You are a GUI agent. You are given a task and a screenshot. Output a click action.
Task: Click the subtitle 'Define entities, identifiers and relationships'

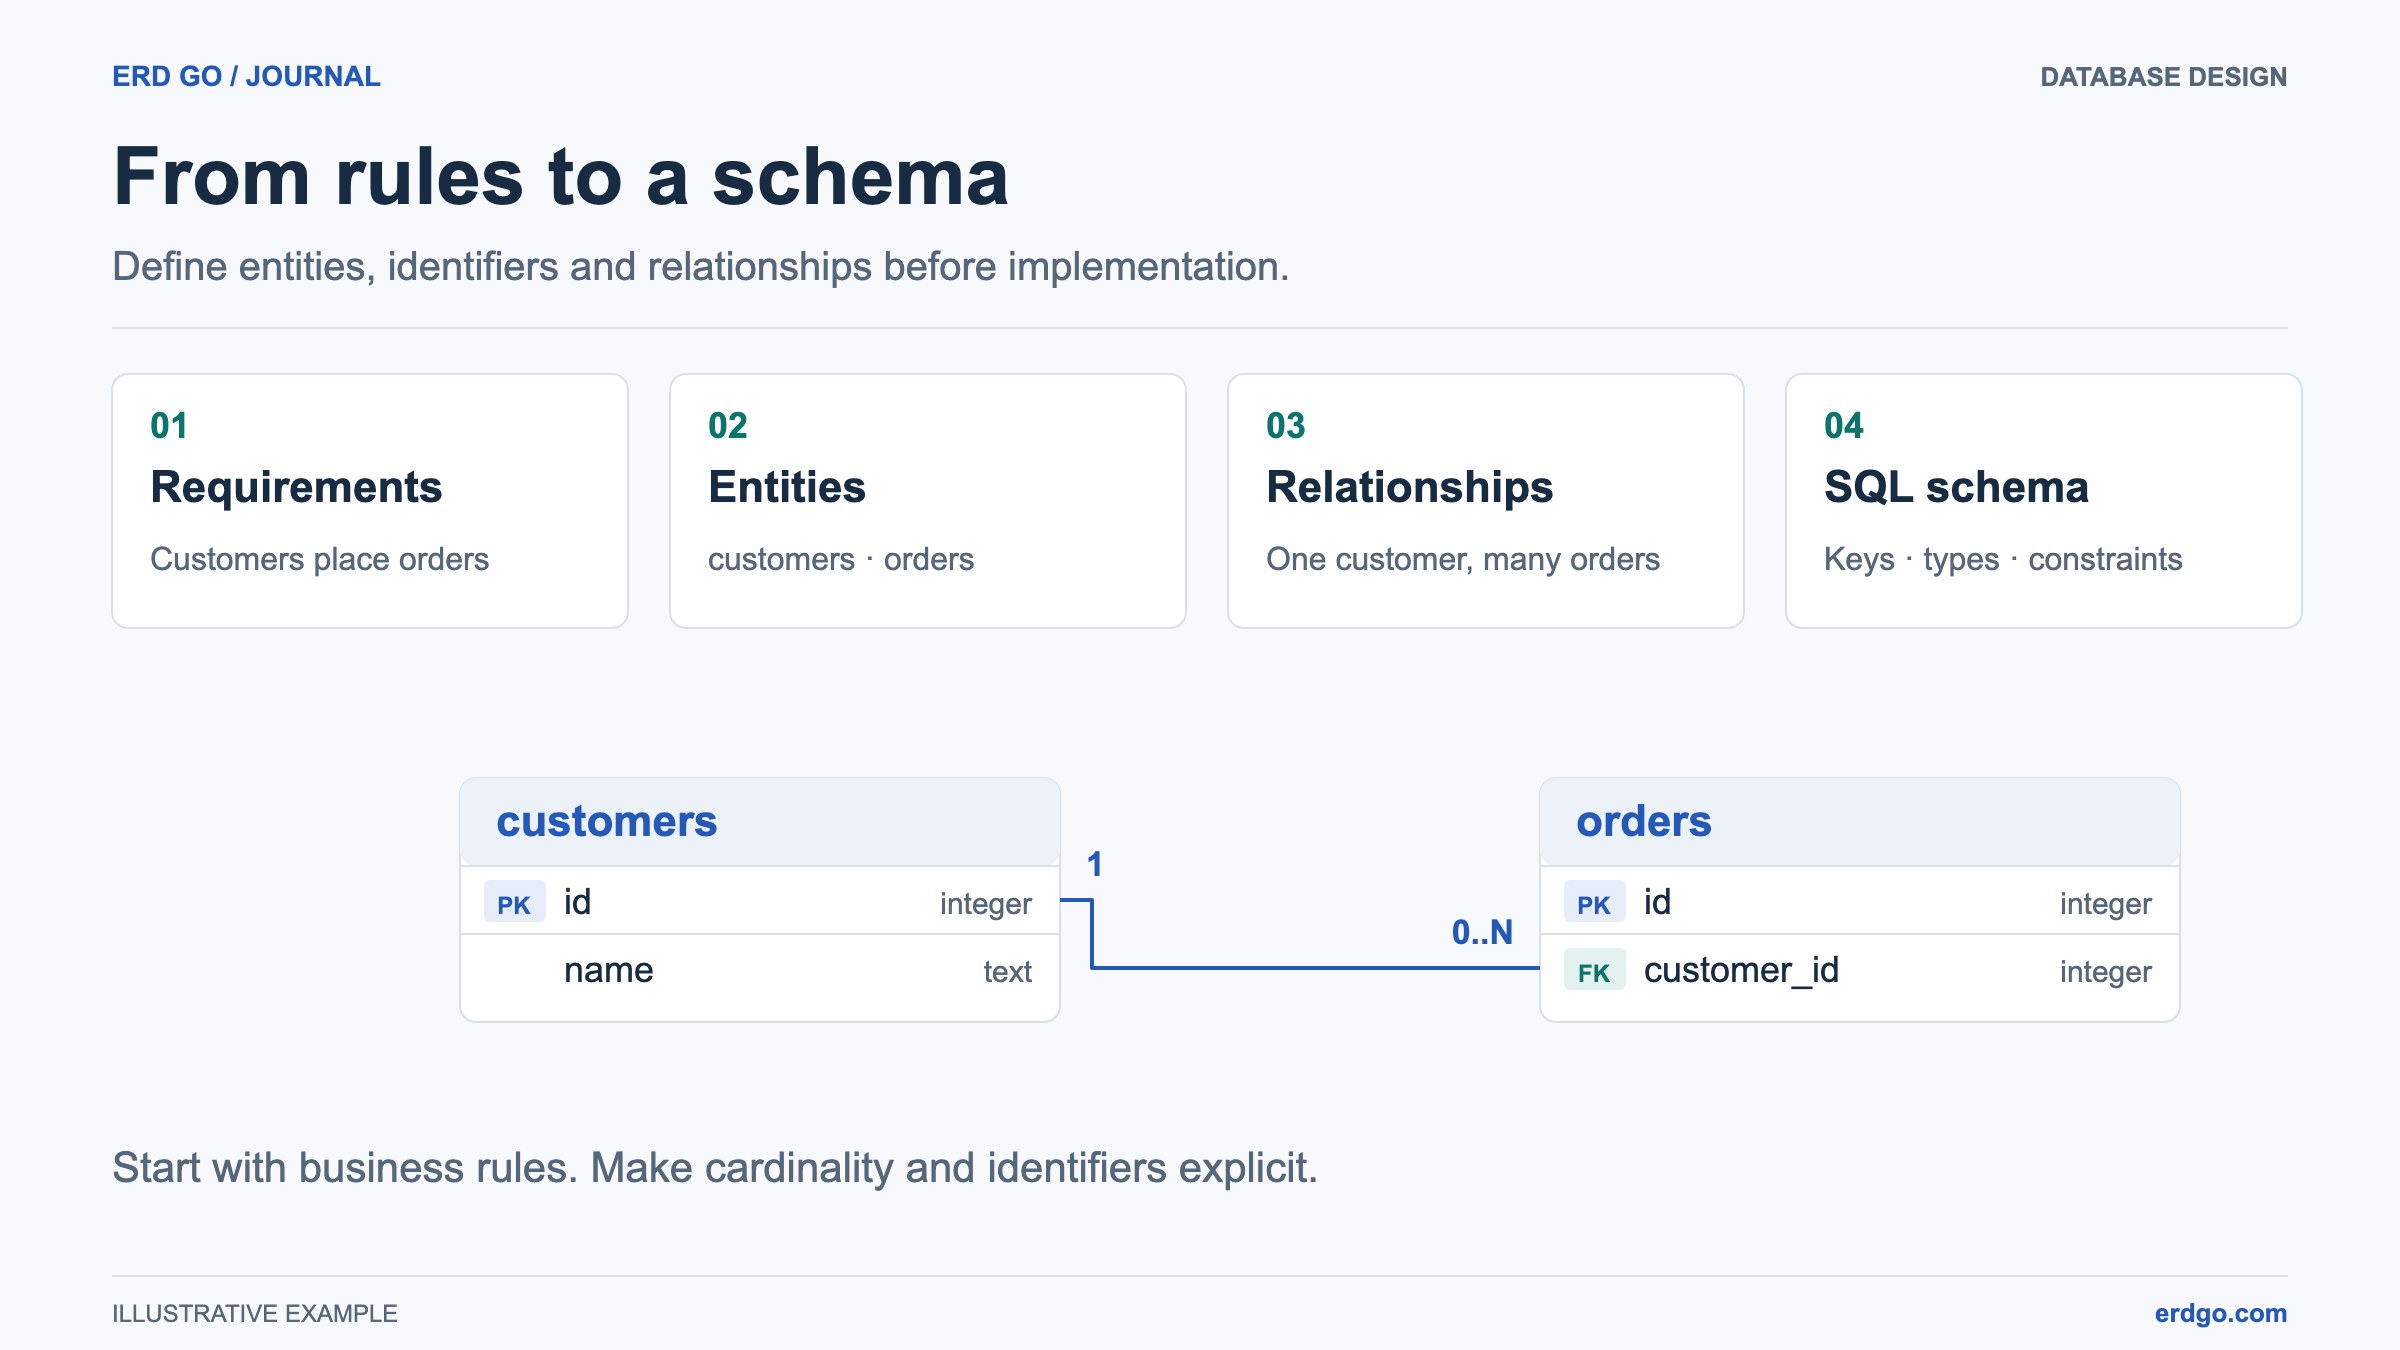[x=700, y=267]
